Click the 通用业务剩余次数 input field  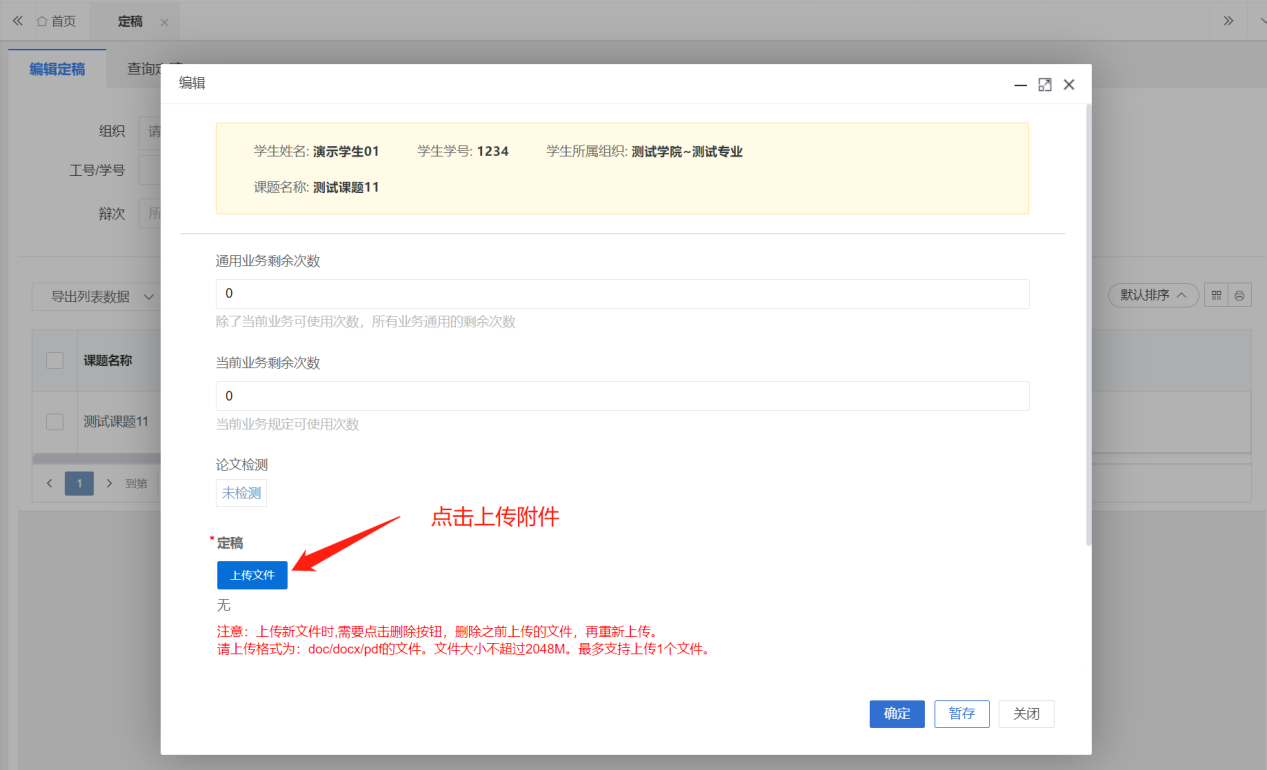[622, 294]
